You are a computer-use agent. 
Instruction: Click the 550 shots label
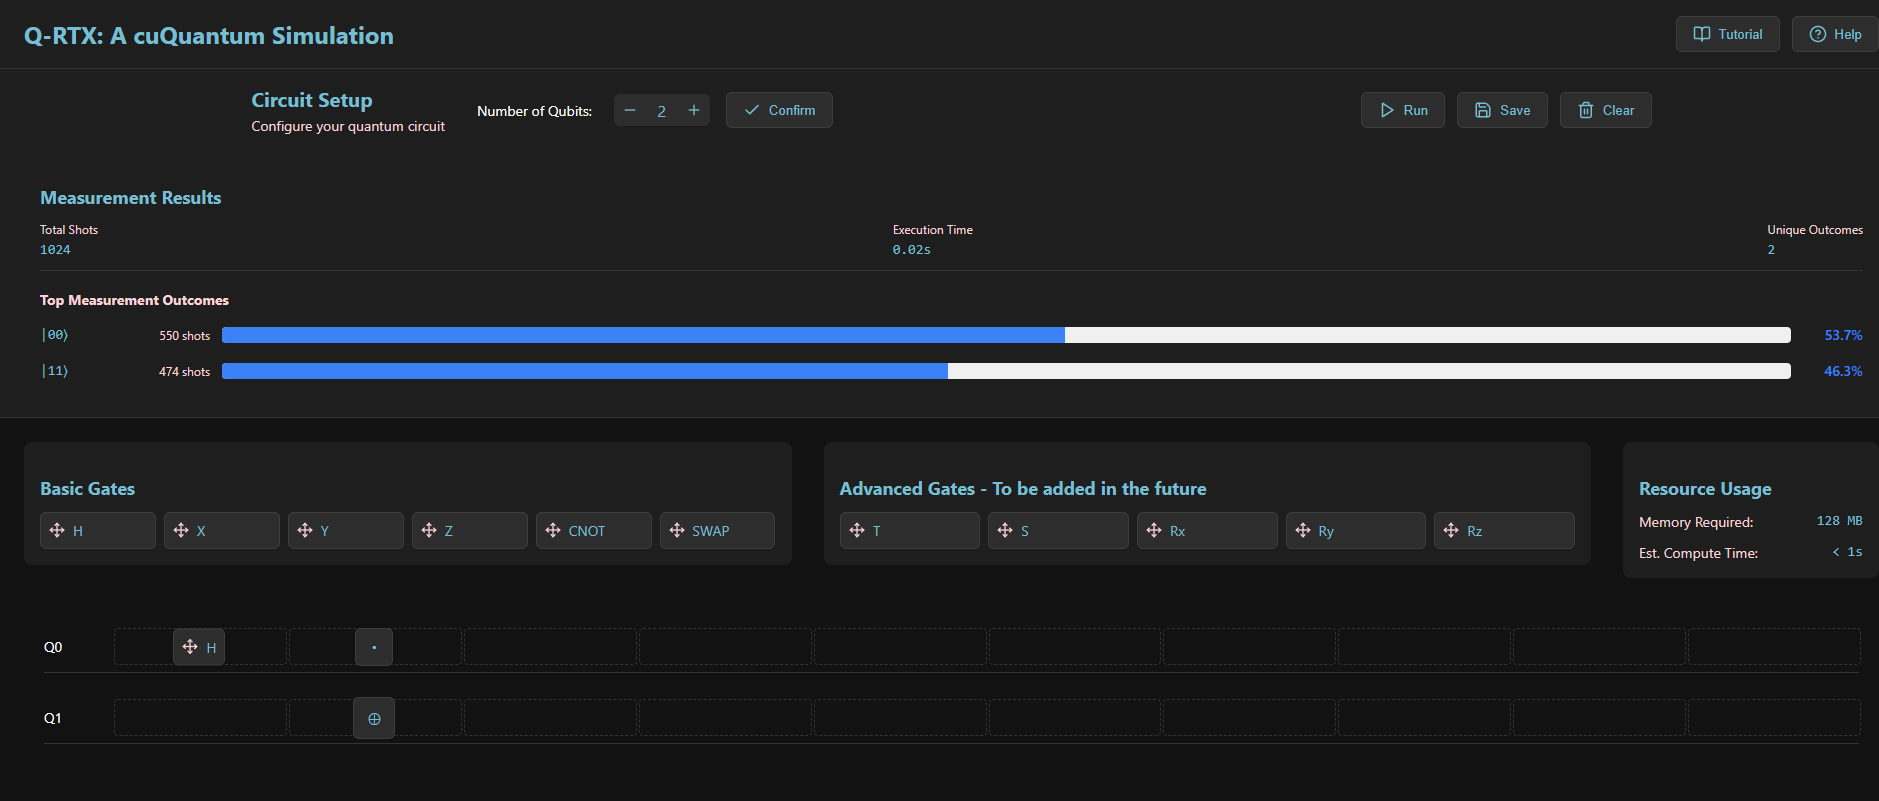coord(185,336)
